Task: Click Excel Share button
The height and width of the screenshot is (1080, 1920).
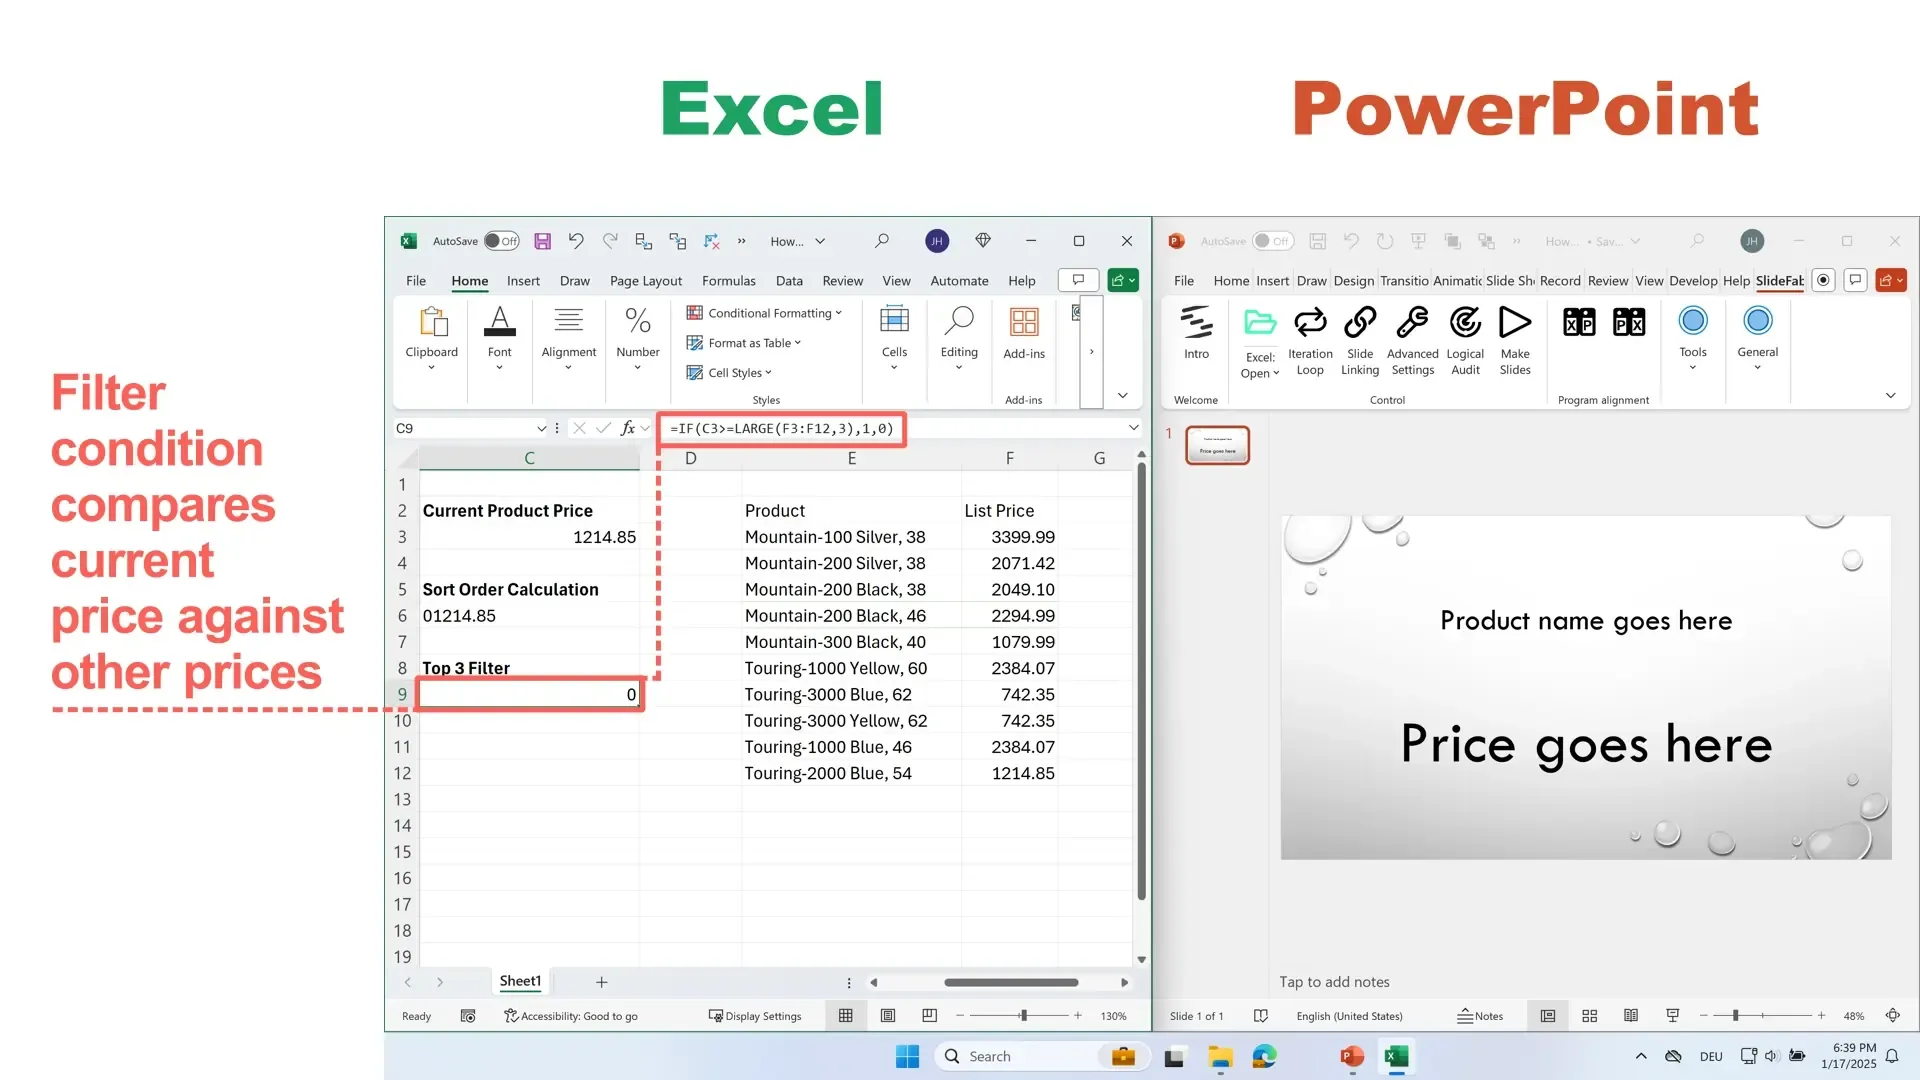Action: click(x=1123, y=280)
